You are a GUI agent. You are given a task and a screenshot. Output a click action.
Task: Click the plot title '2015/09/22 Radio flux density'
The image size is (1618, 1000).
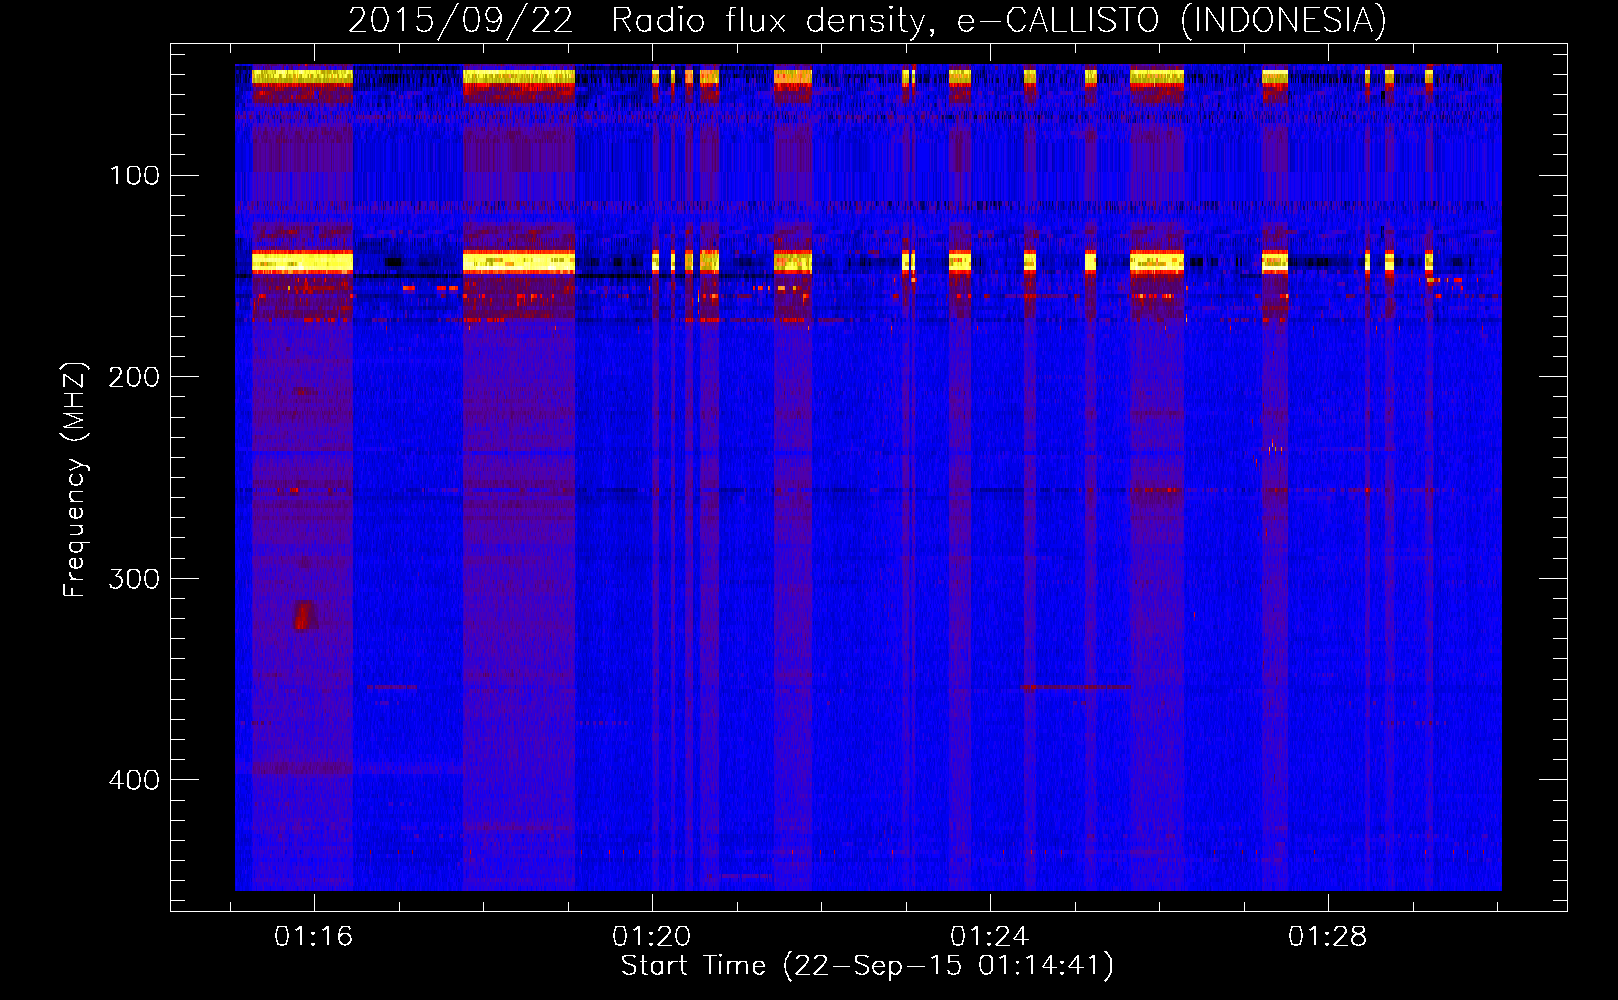868,20
